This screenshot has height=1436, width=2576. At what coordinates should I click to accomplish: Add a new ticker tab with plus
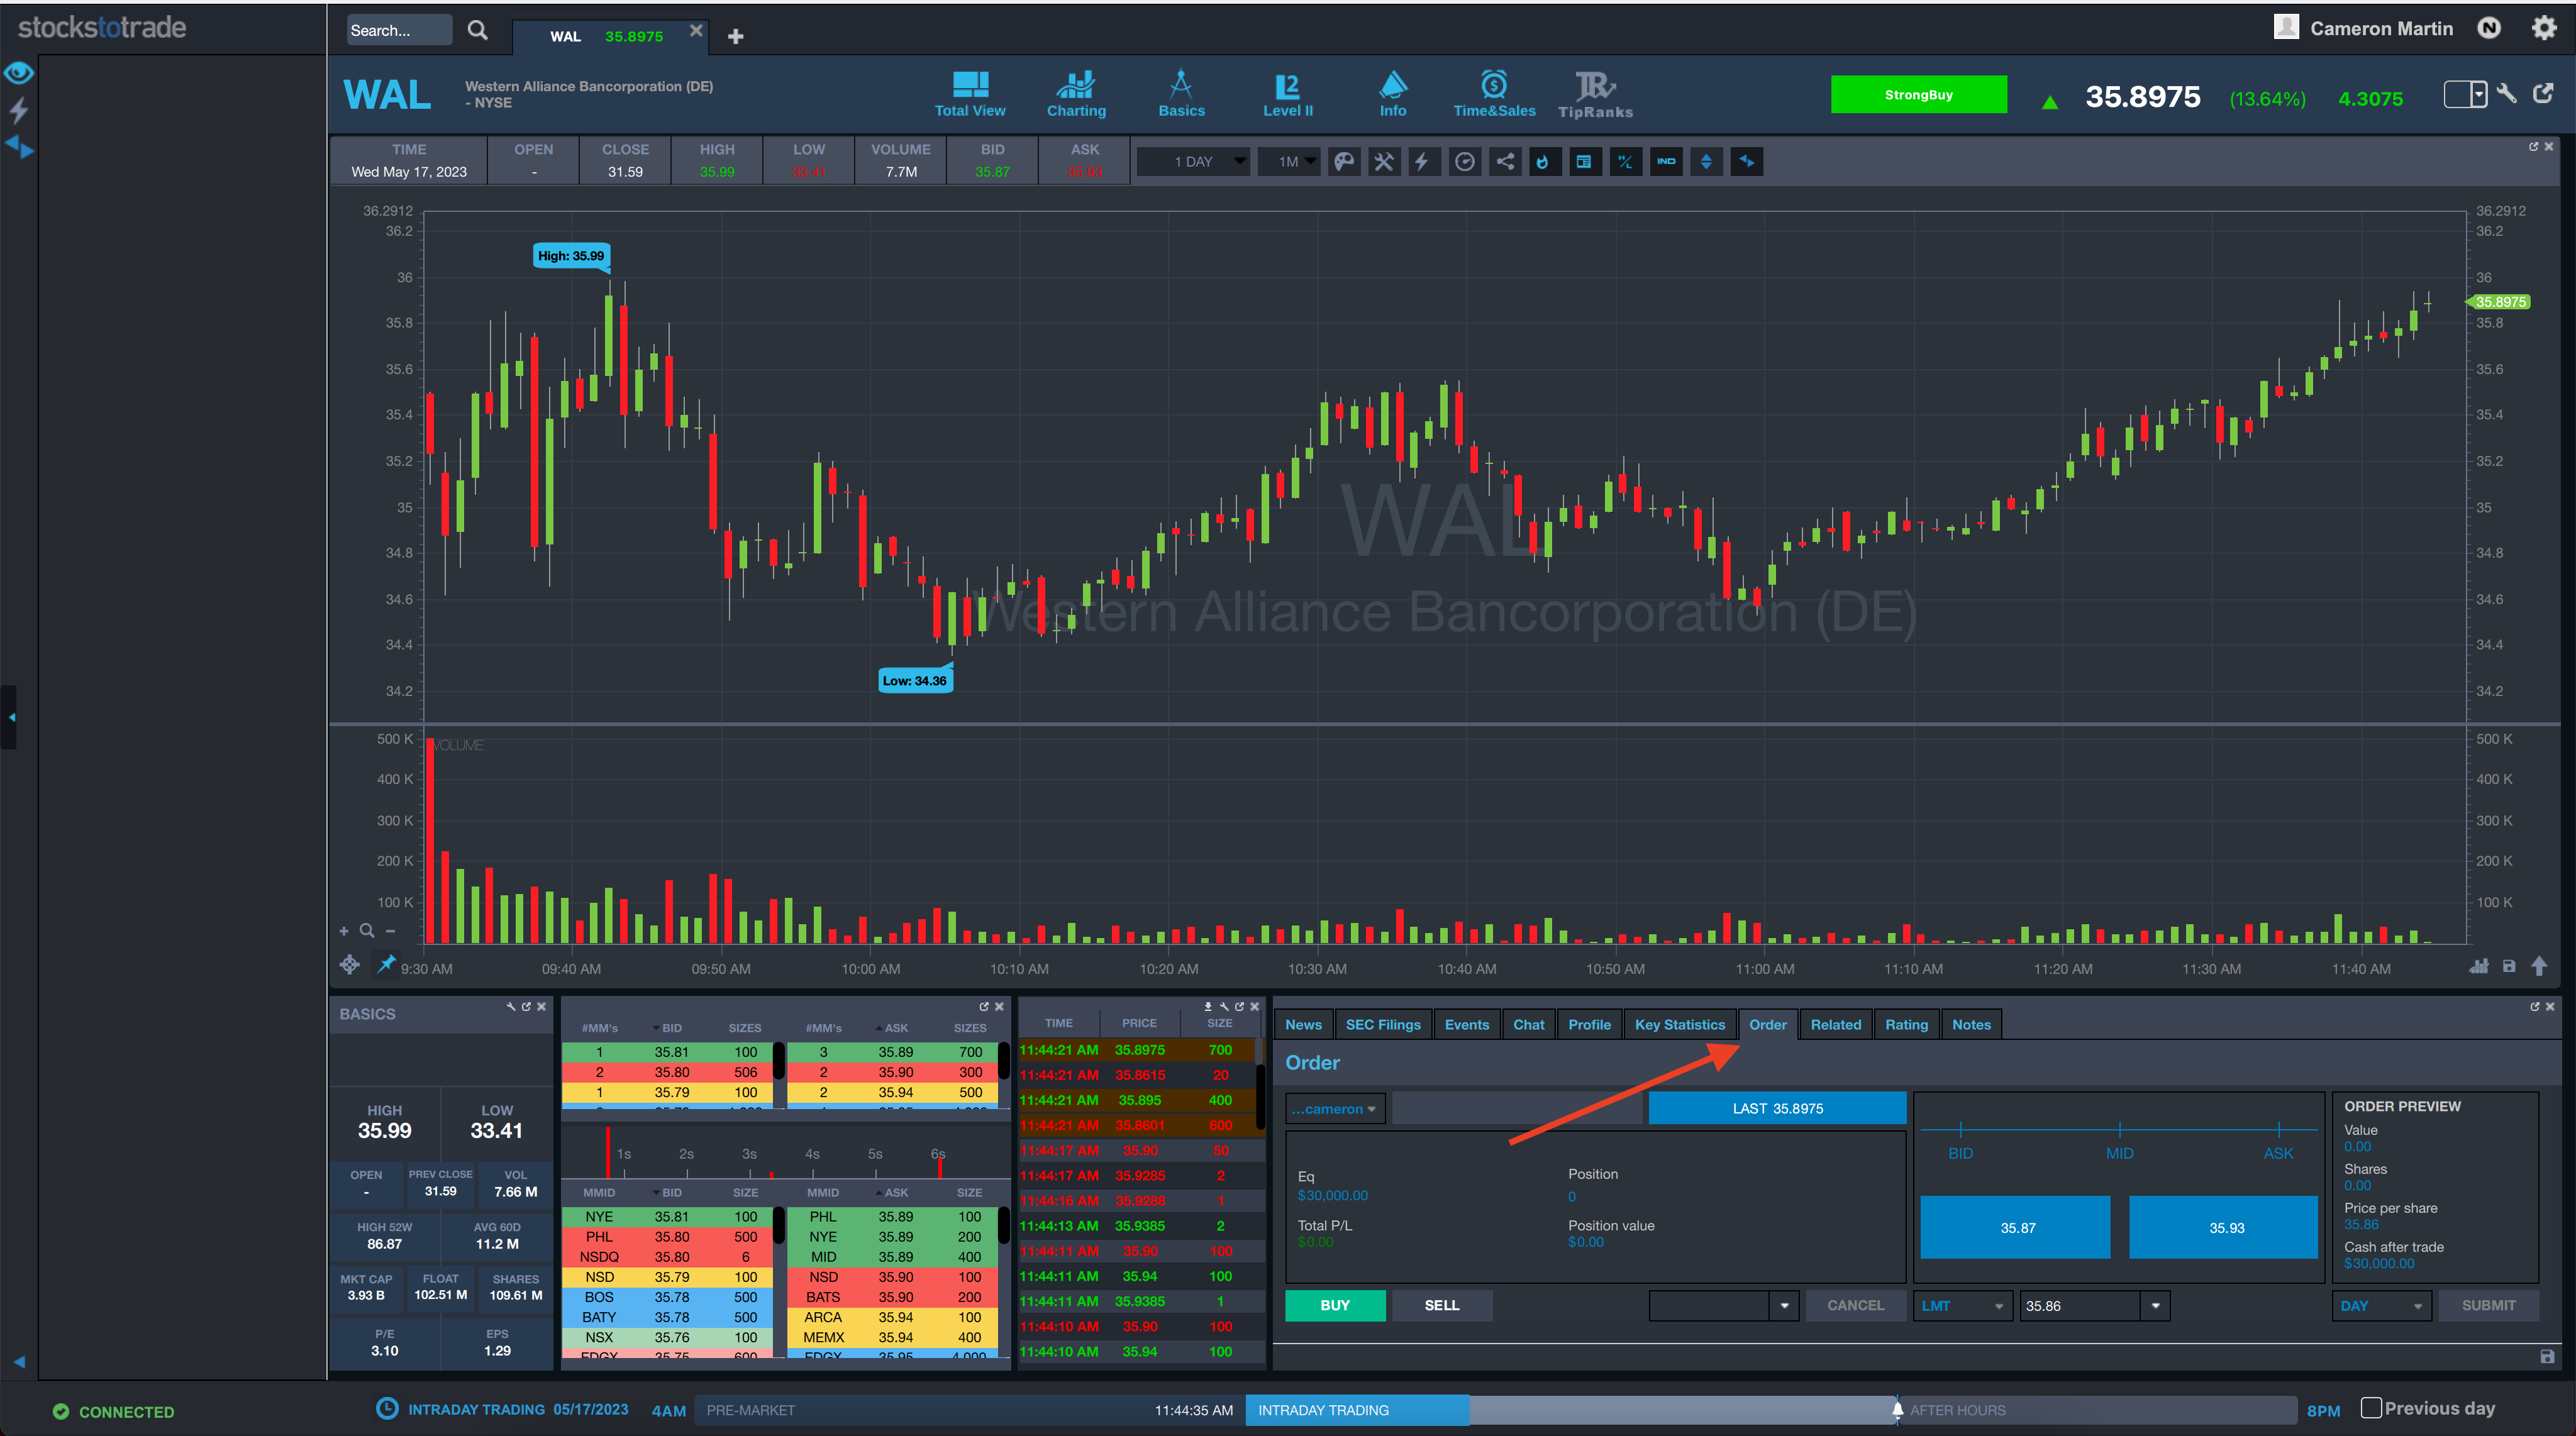[736, 37]
